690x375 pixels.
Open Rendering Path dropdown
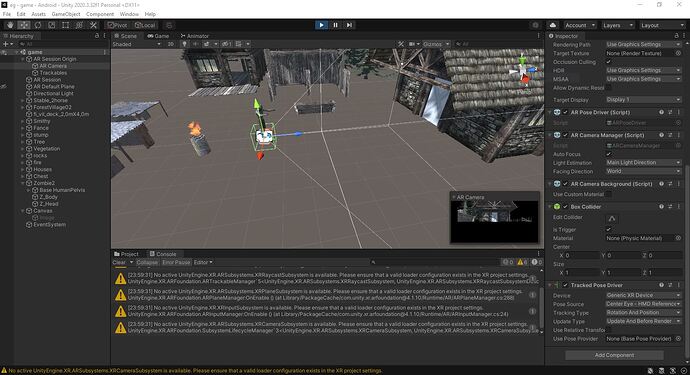pyautogui.click(x=643, y=44)
